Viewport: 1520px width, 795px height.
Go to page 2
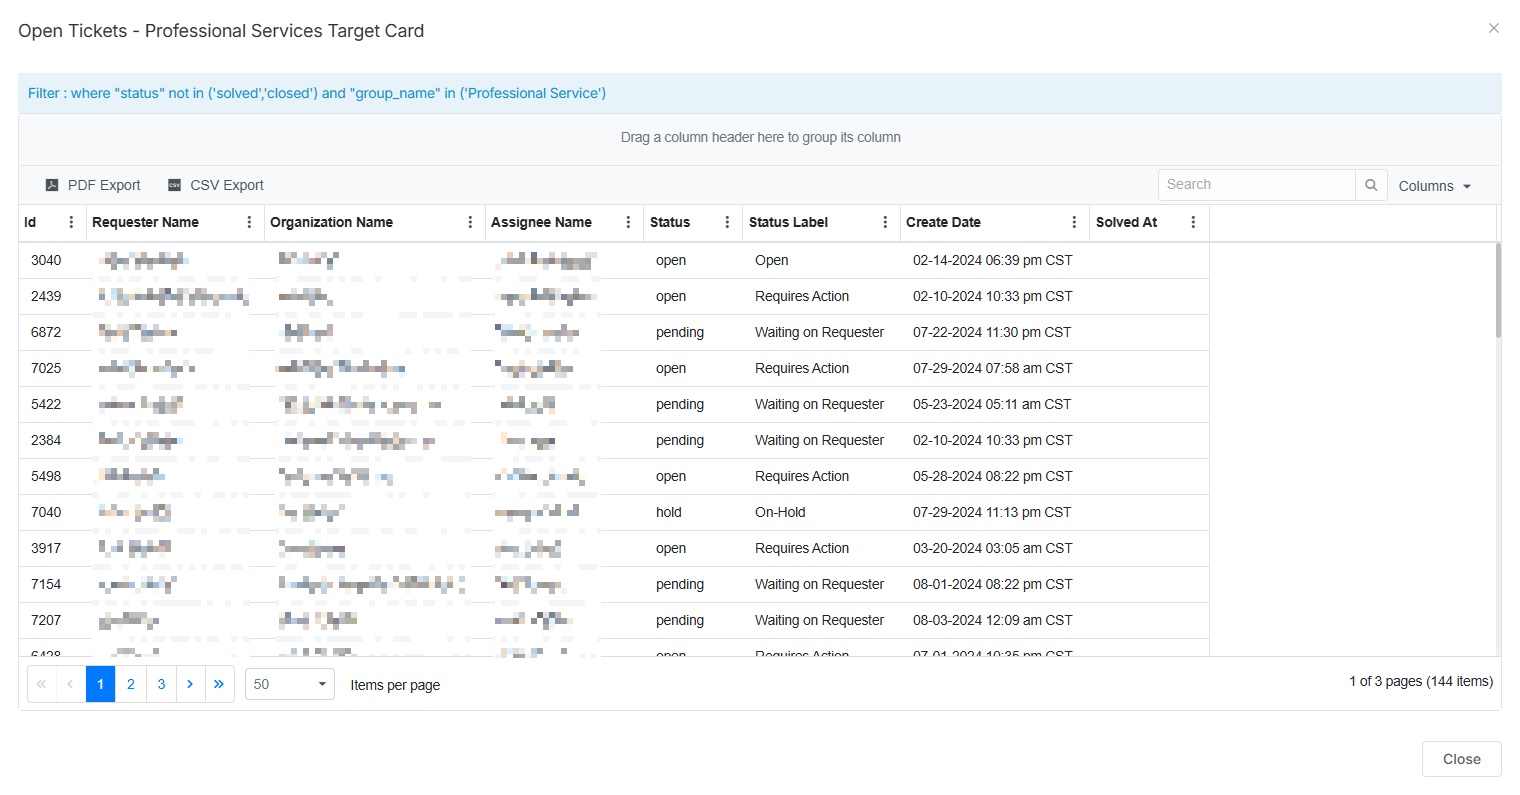point(131,684)
